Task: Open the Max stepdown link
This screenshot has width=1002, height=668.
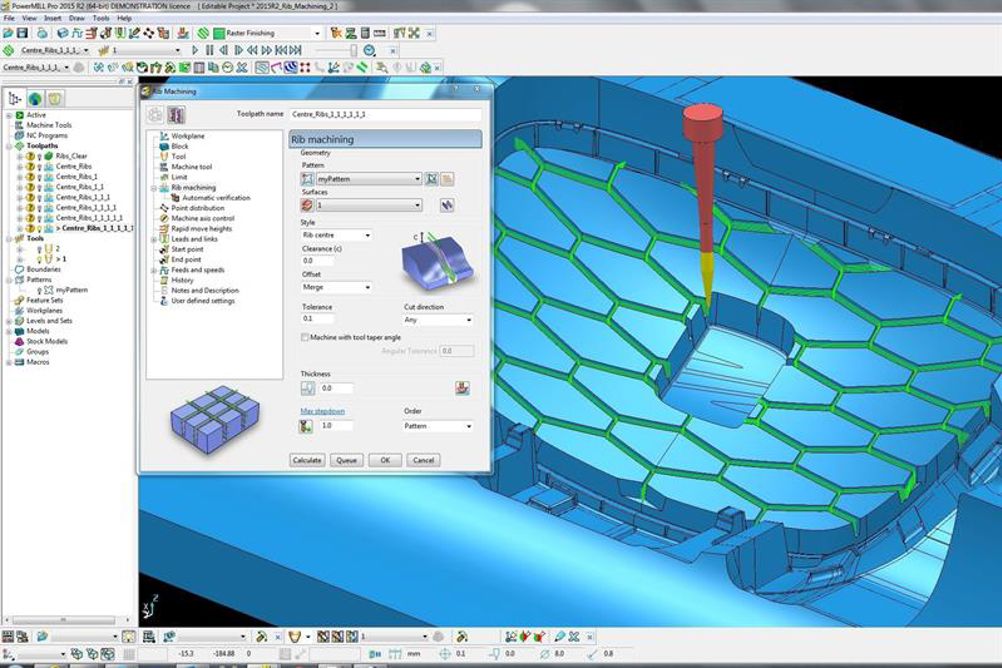Action: coord(323,411)
